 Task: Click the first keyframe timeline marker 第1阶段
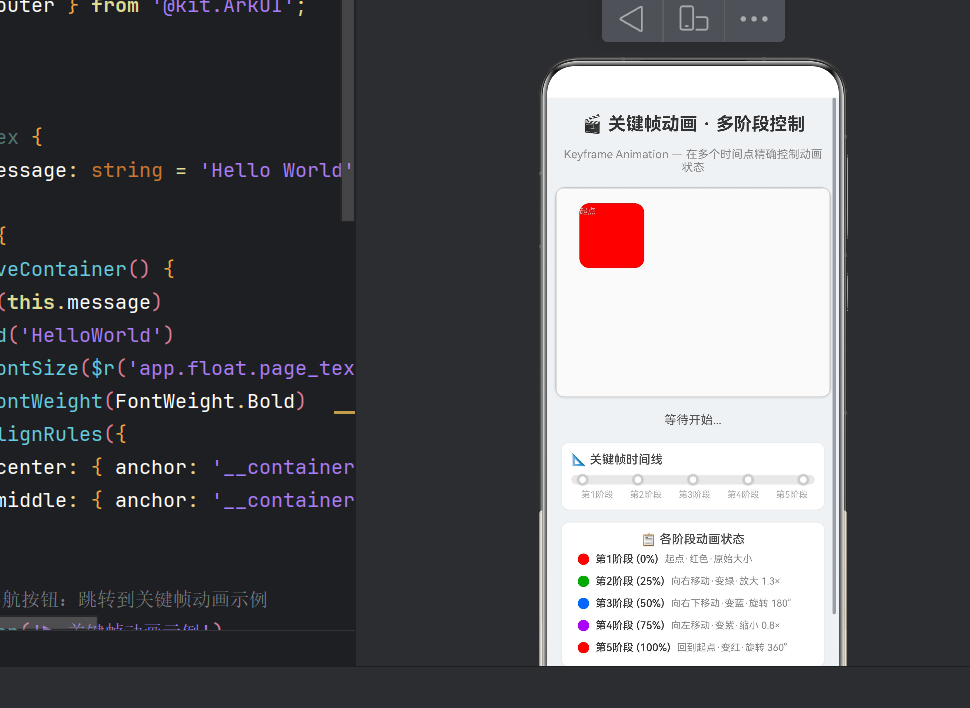pos(583,480)
